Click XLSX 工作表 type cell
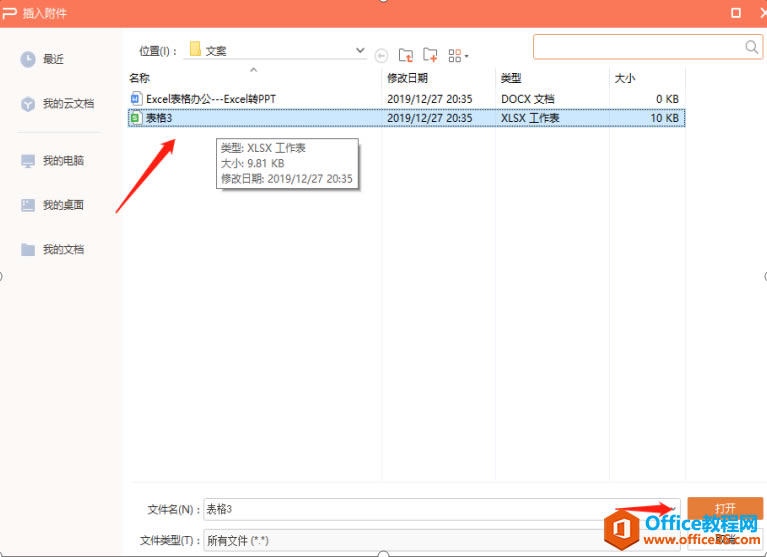This screenshot has width=767, height=557. click(530, 118)
